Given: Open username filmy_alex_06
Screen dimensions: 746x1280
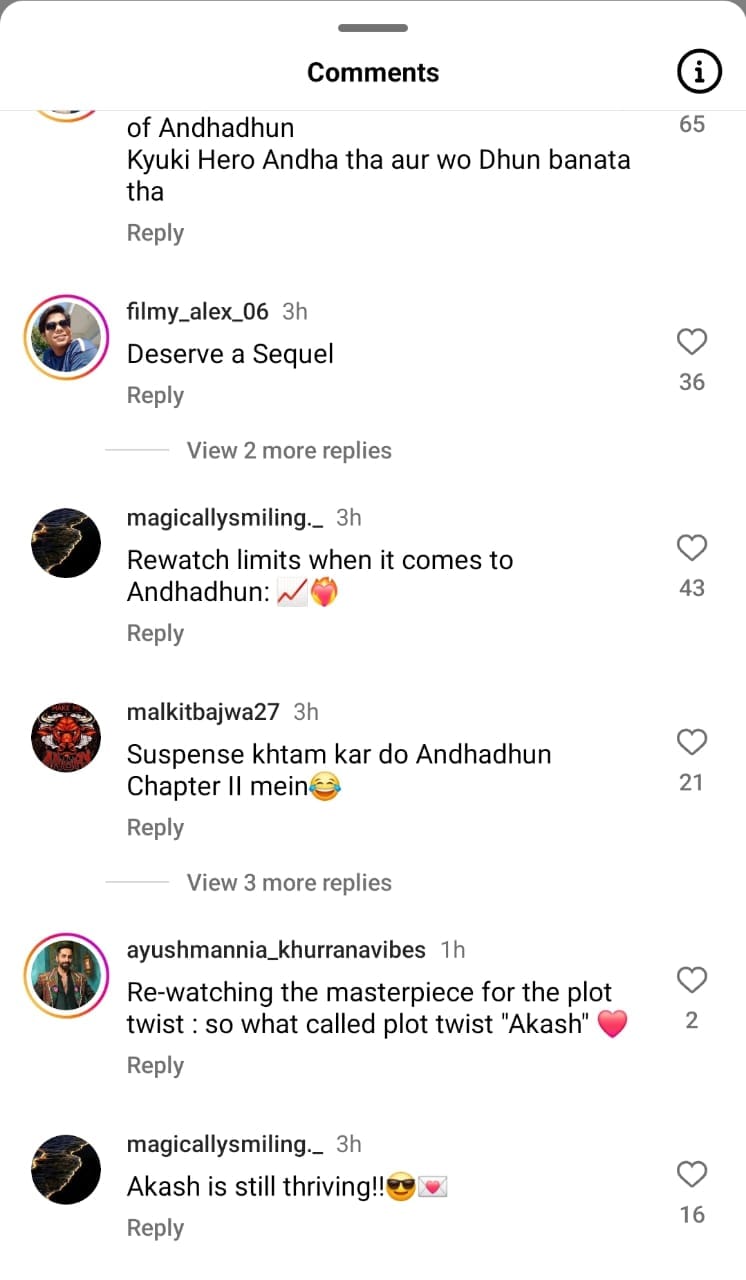Looking at the screenshot, I should point(198,311).
